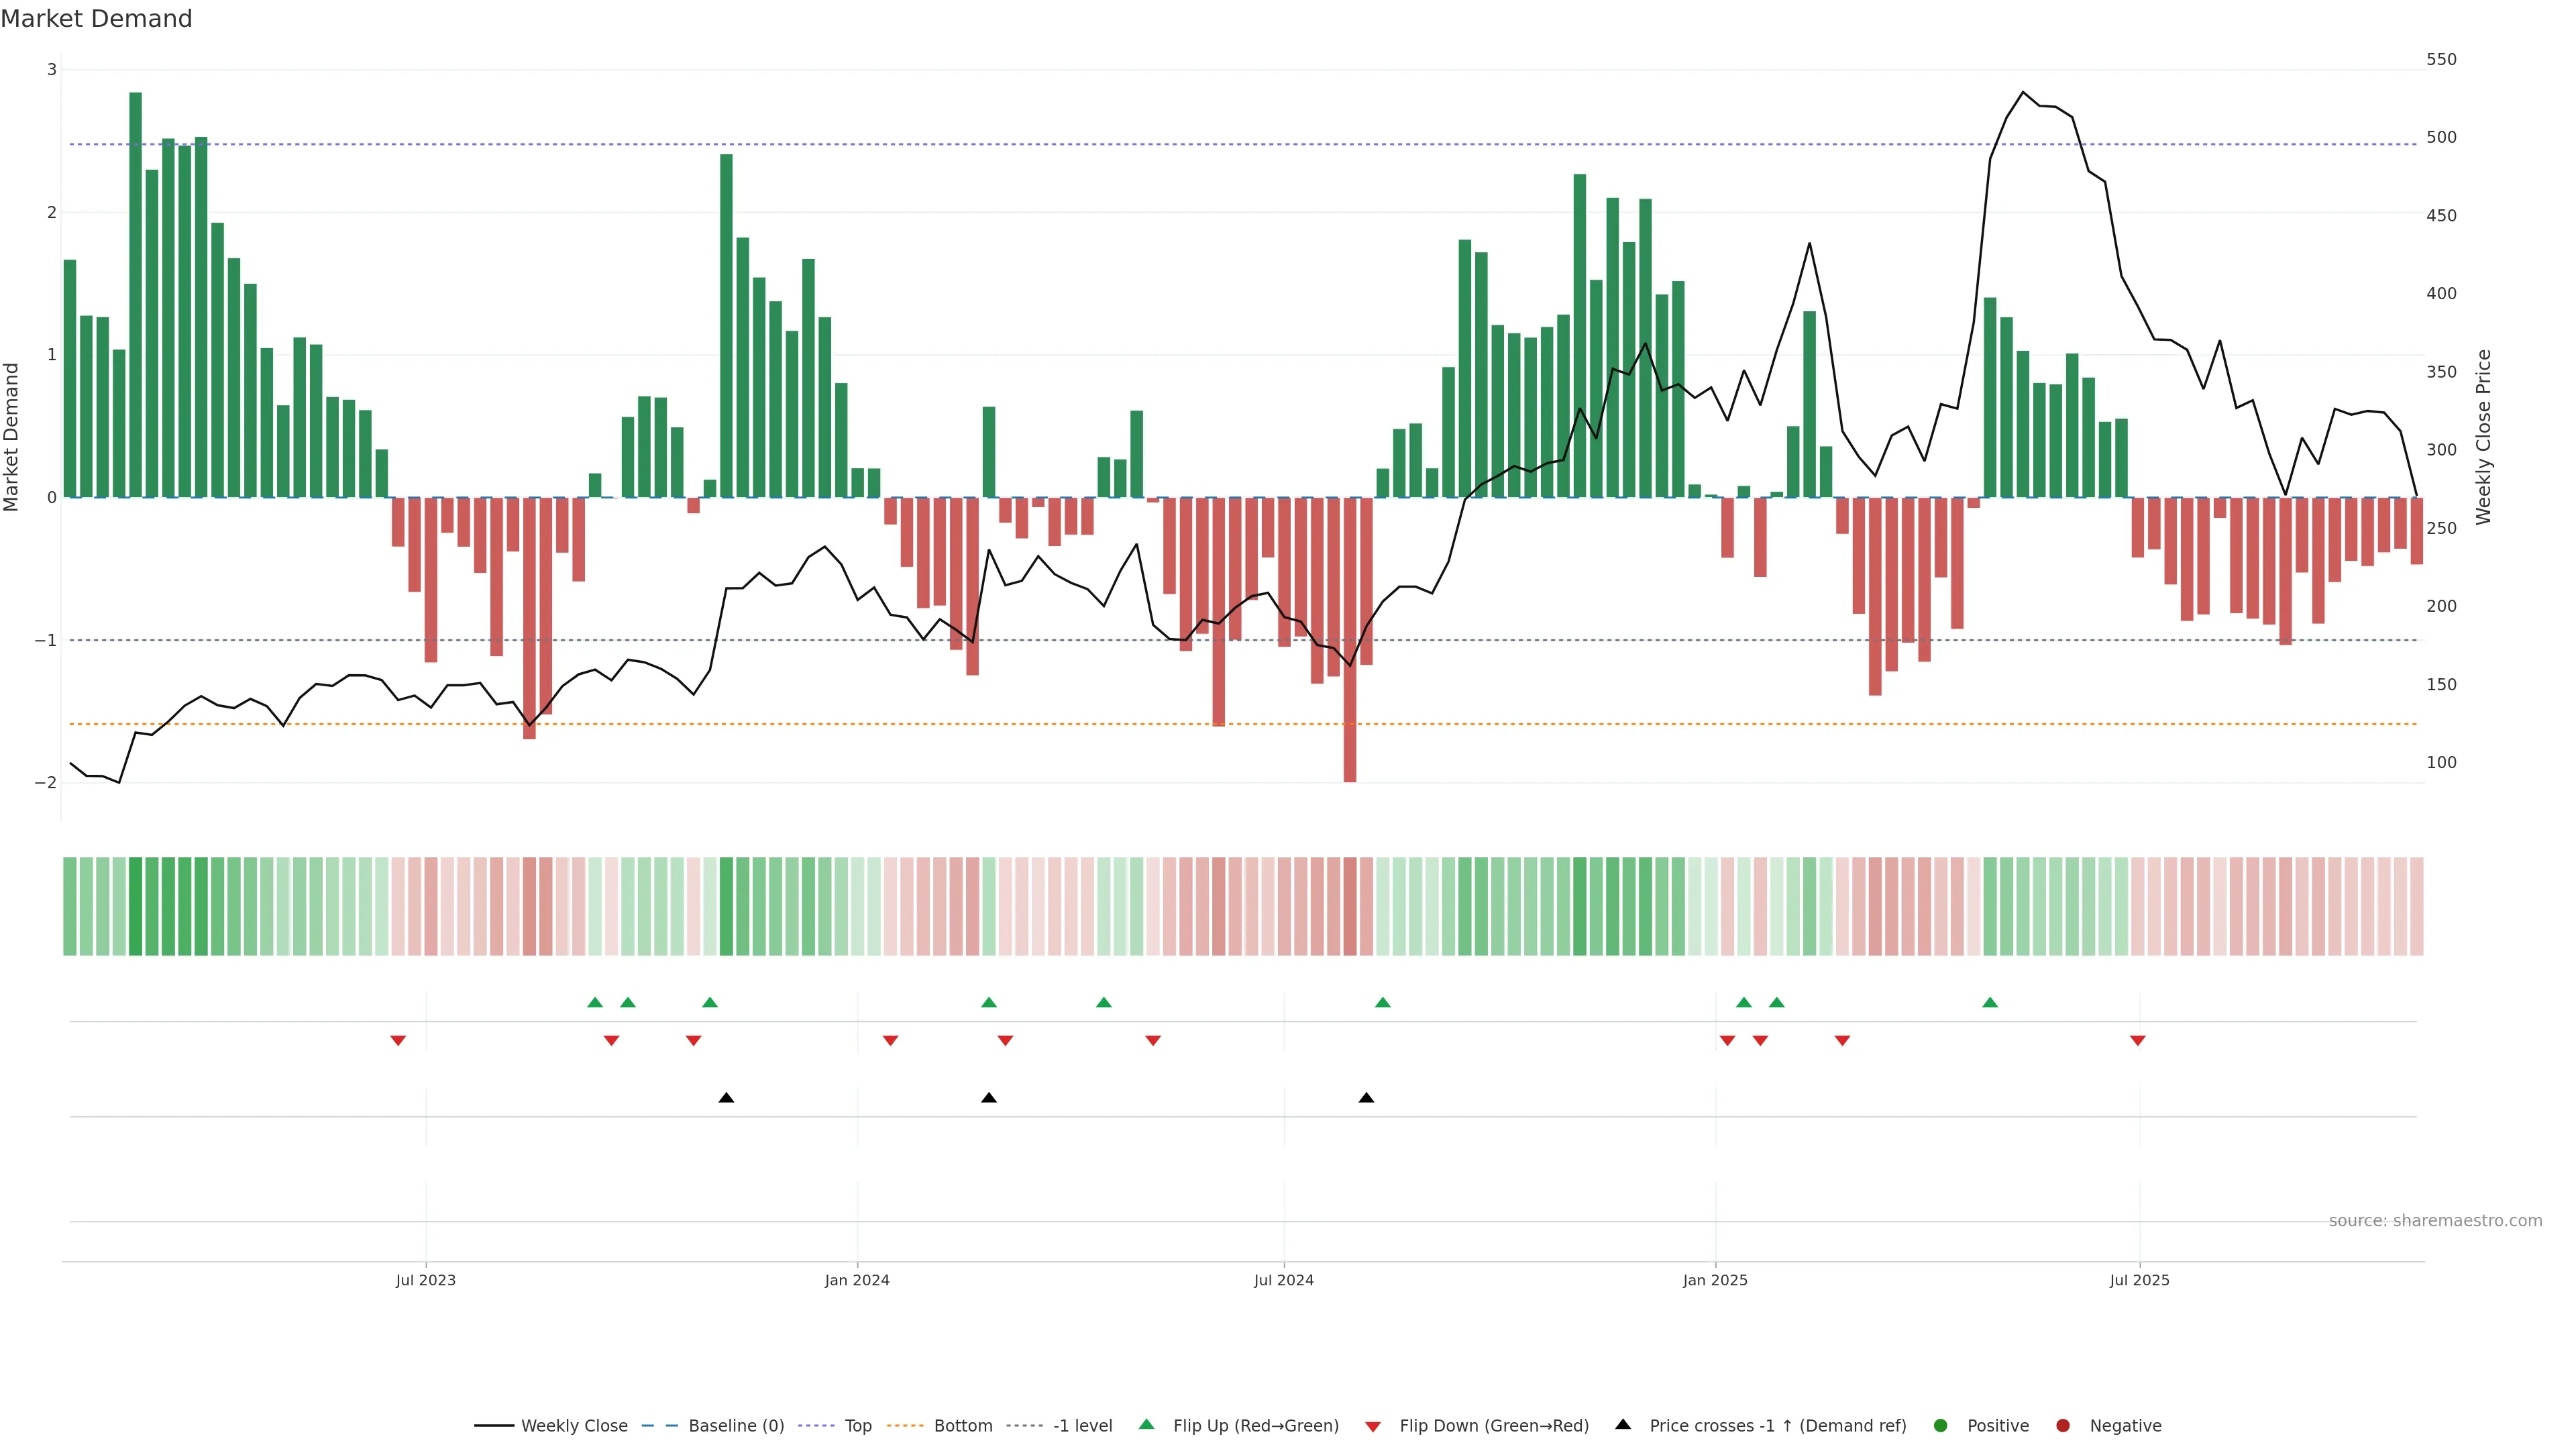The image size is (2576, 1449).
Task: Click the Weekly Close Price axis title
Action: coord(2483,437)
